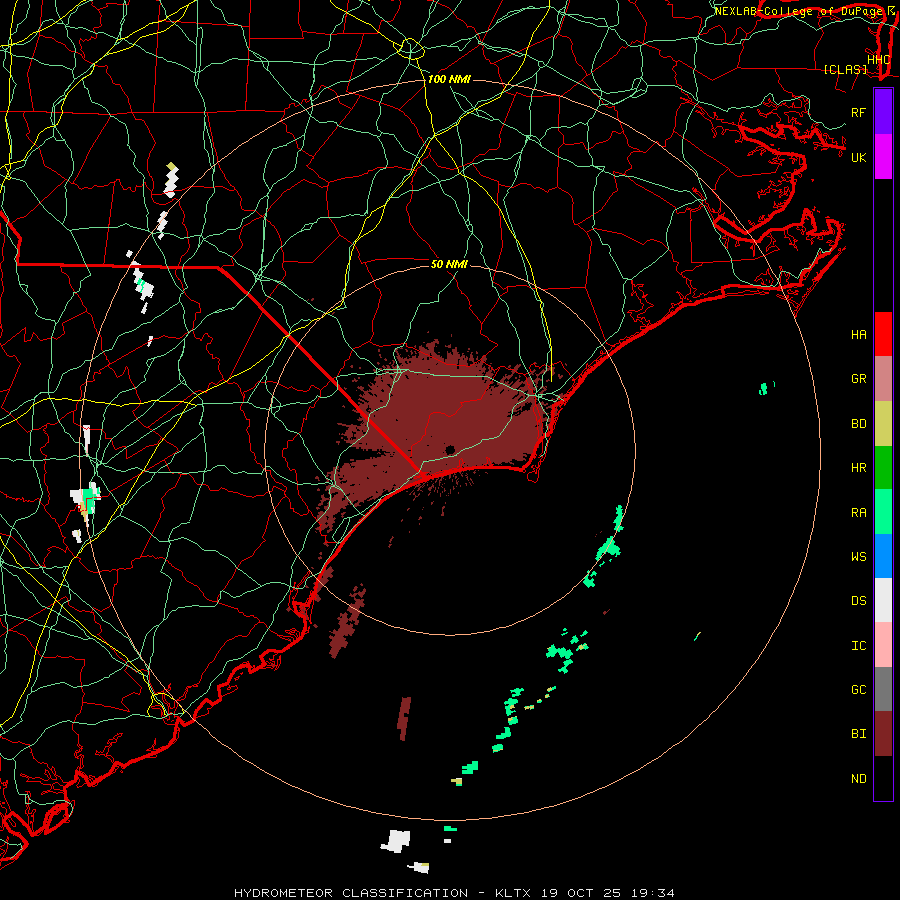Image resolution: width=900 pixels, height=900 pixels.
Task: Click the 100 NMI range ring label
Action: 449,79
